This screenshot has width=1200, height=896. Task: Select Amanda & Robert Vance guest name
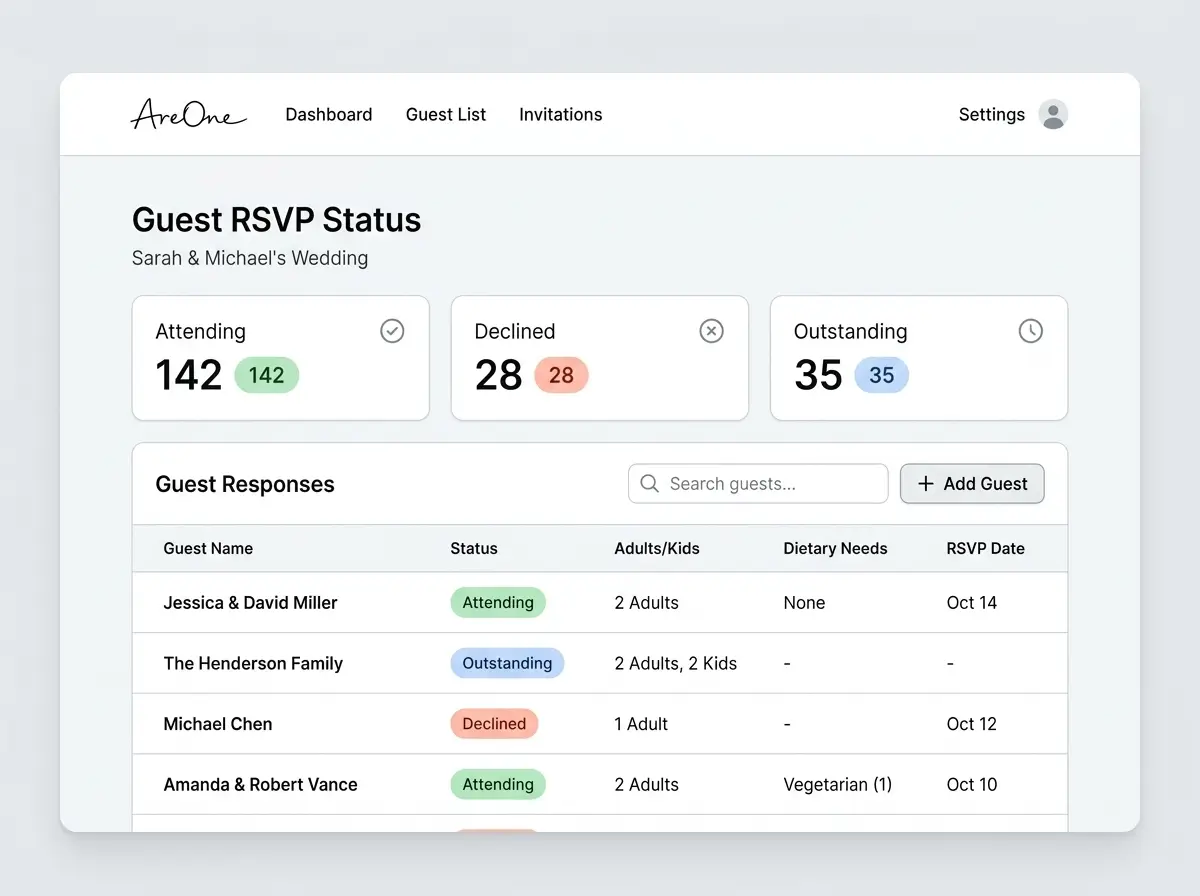pos(261,785)
